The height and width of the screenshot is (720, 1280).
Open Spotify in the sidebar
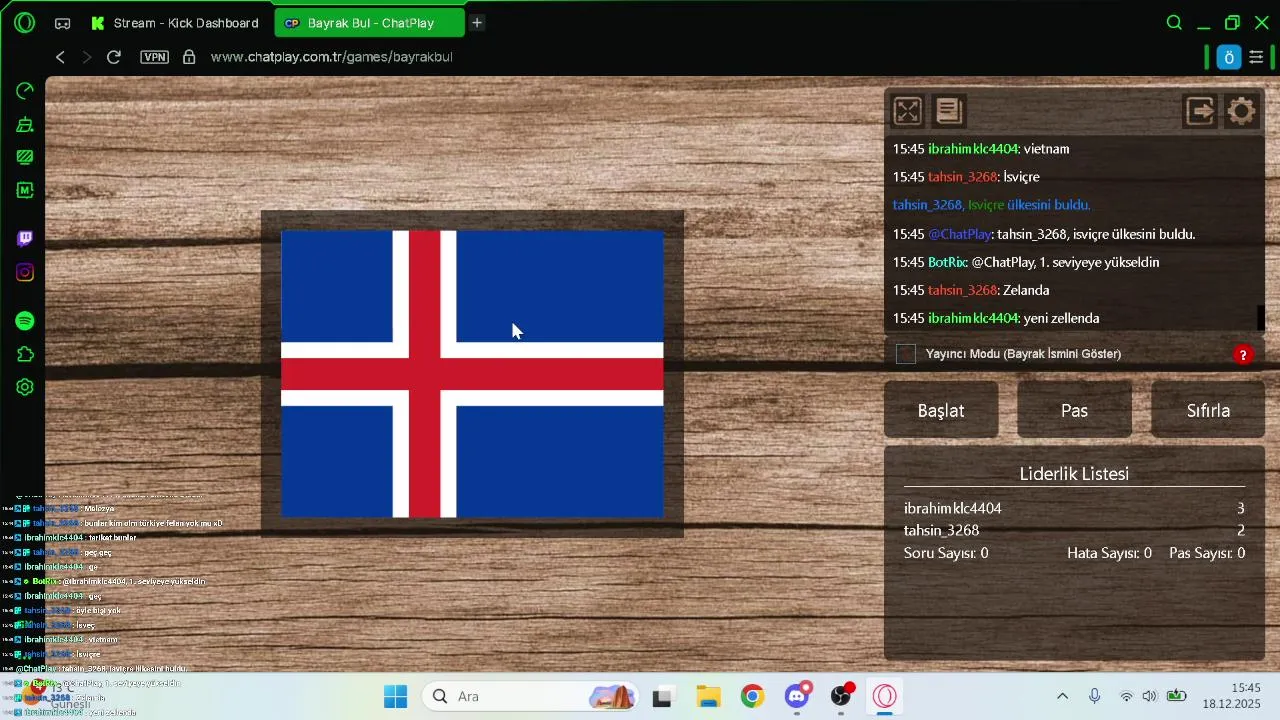pos(25,321)
